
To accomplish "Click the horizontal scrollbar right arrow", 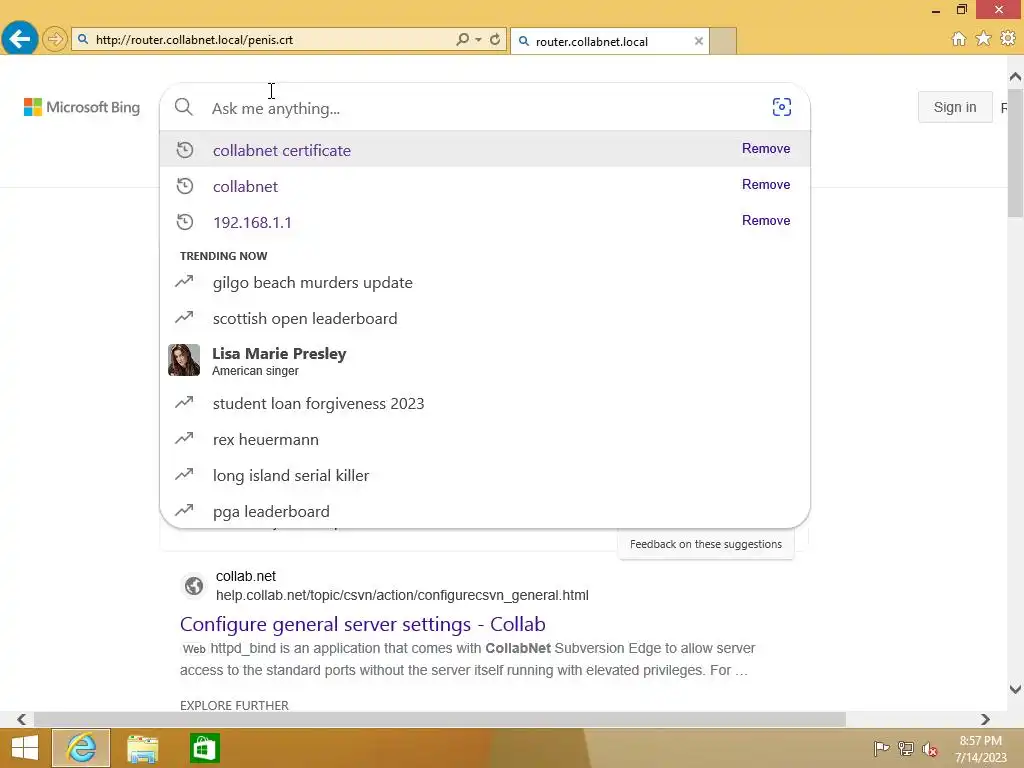I will pyautogui.click(x=985, y=719).
